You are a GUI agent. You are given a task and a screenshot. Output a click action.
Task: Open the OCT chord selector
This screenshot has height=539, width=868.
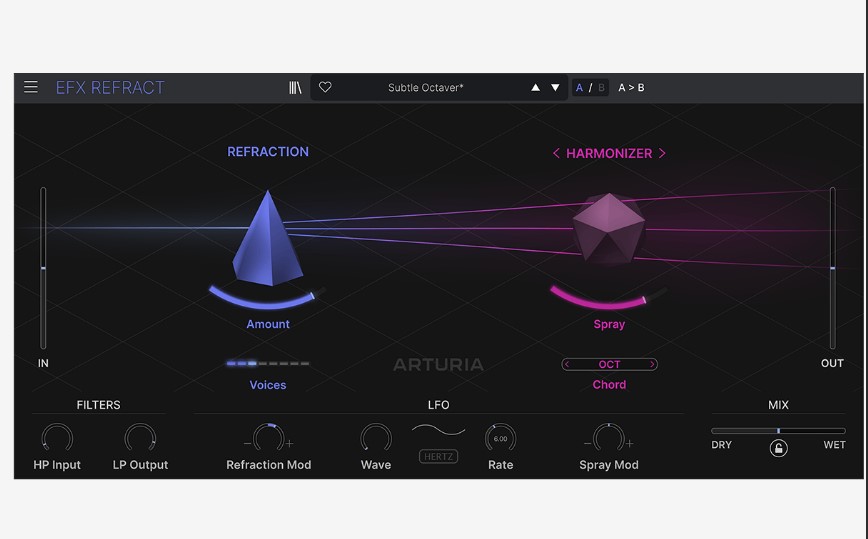[x=609, y=364]
